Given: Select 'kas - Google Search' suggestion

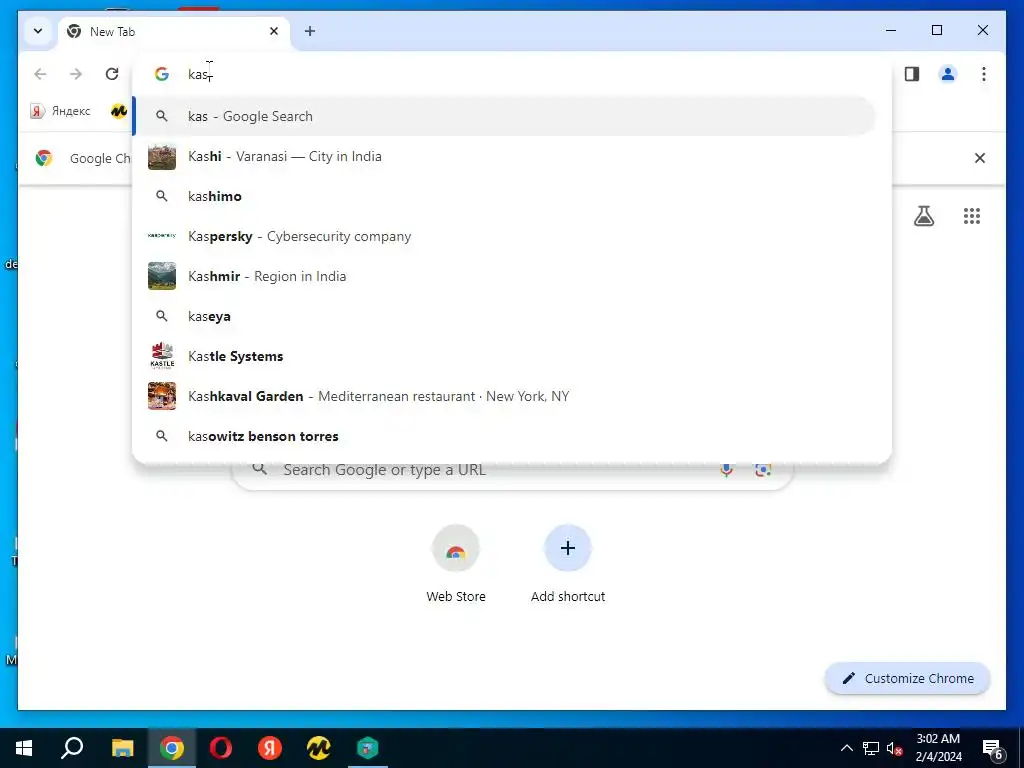Looking at the screenshot, I should click(504, 116).
